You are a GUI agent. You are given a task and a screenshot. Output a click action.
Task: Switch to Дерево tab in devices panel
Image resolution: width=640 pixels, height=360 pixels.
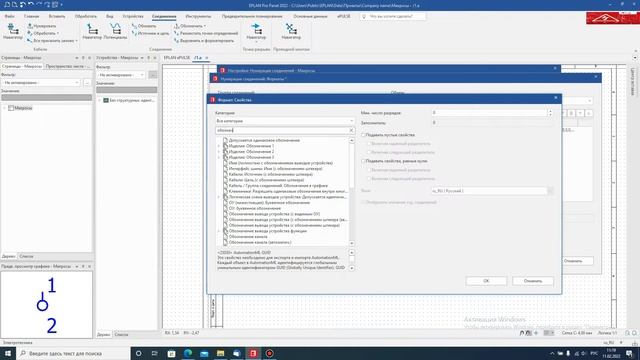point(103,334)
